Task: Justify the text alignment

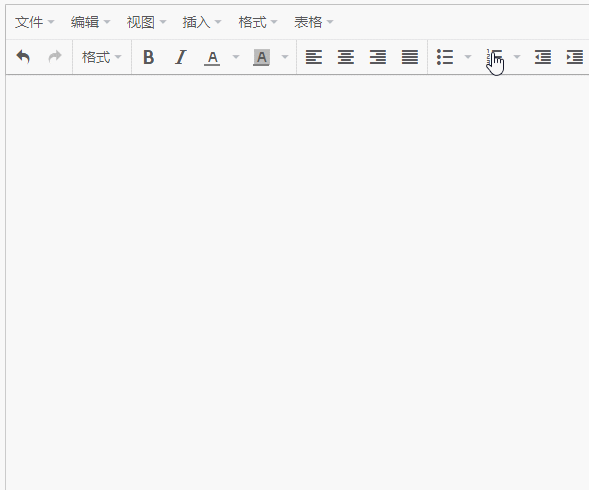Action: 410,57
